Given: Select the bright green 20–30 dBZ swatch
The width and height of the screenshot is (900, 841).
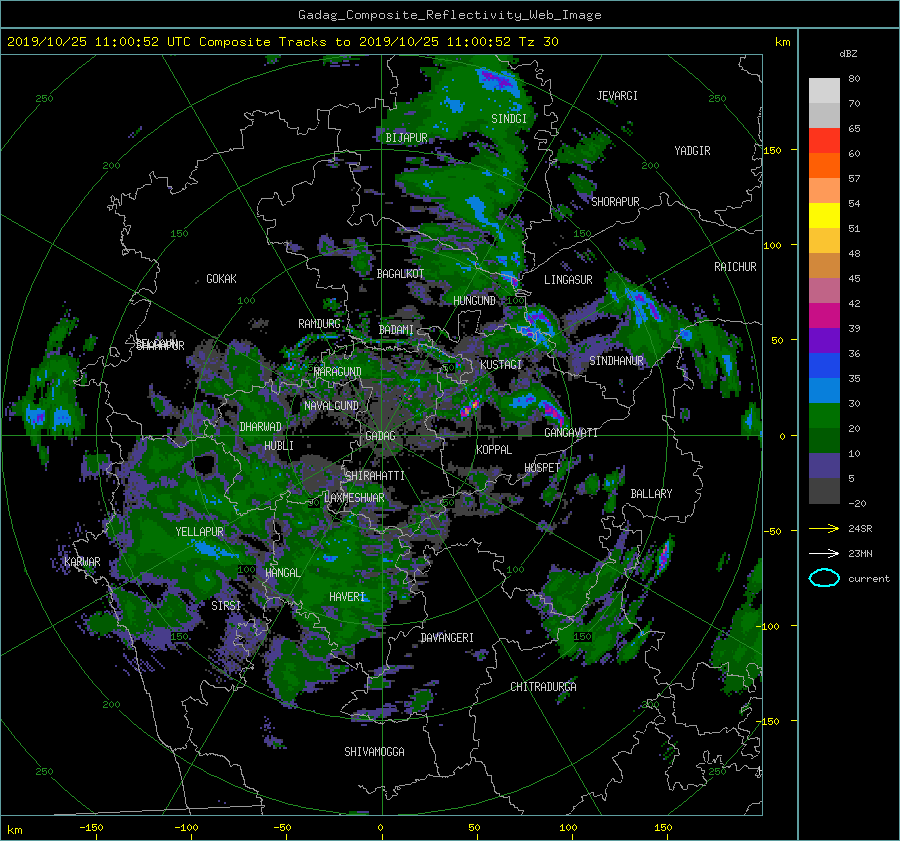Looking at the screenshot, I should tap(824, 416).
